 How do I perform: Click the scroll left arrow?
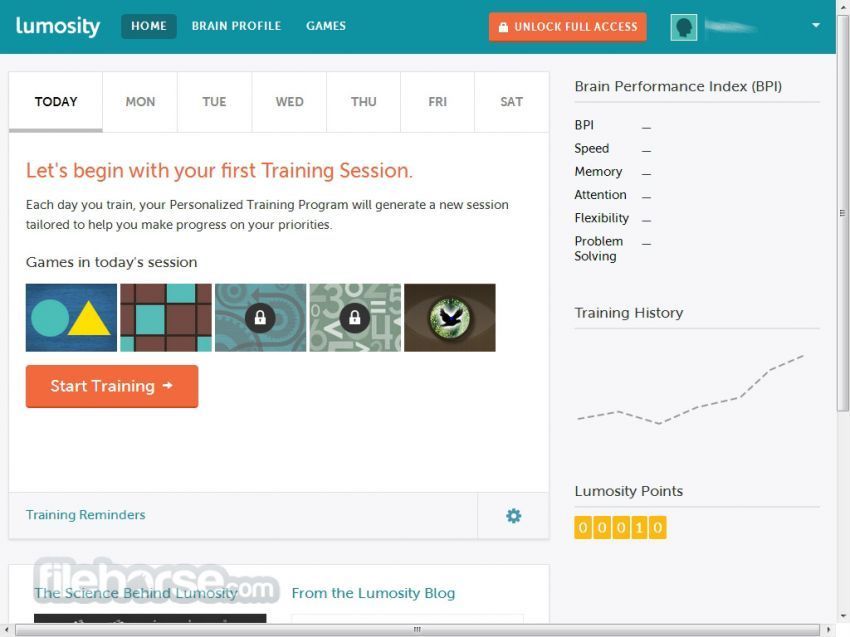(x=7, y=630)
